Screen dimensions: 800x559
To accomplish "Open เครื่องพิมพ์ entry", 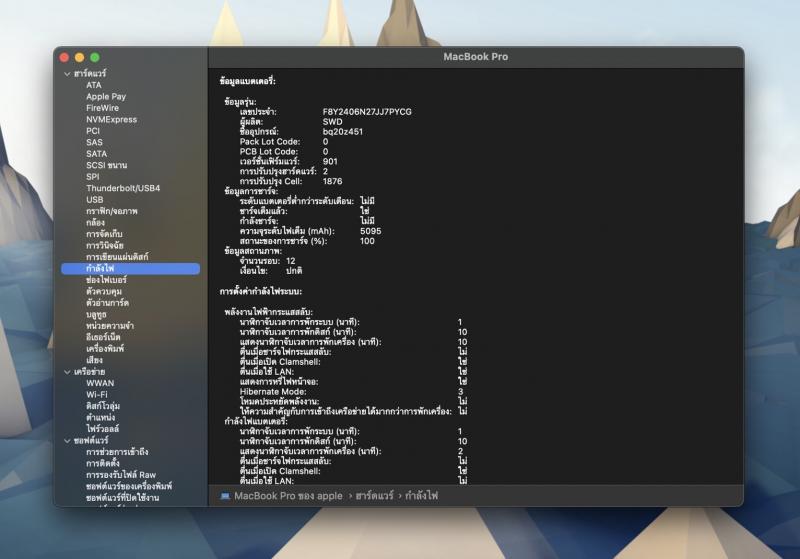I will pos(105,349).
